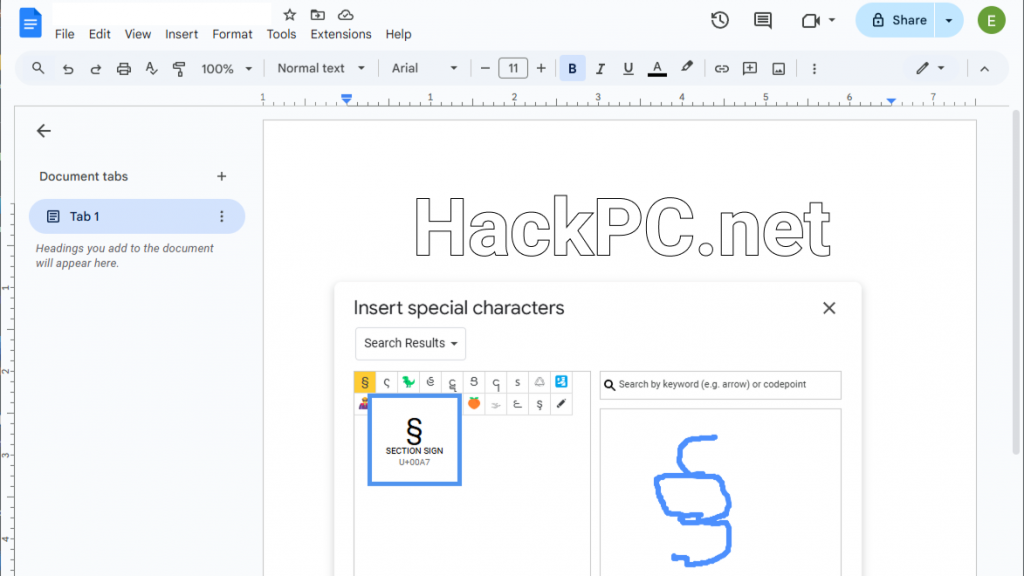Click the vertical page scrollbar
This screenshot has height=576, width=1024.
[1016, 282]
